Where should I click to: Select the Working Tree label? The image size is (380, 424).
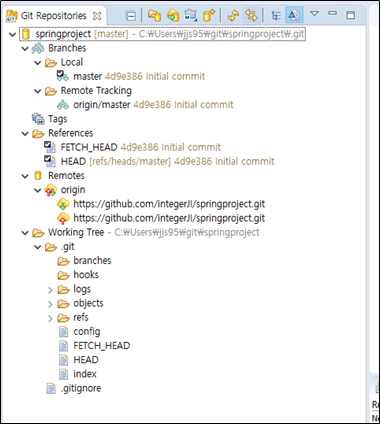pos(76,232)
